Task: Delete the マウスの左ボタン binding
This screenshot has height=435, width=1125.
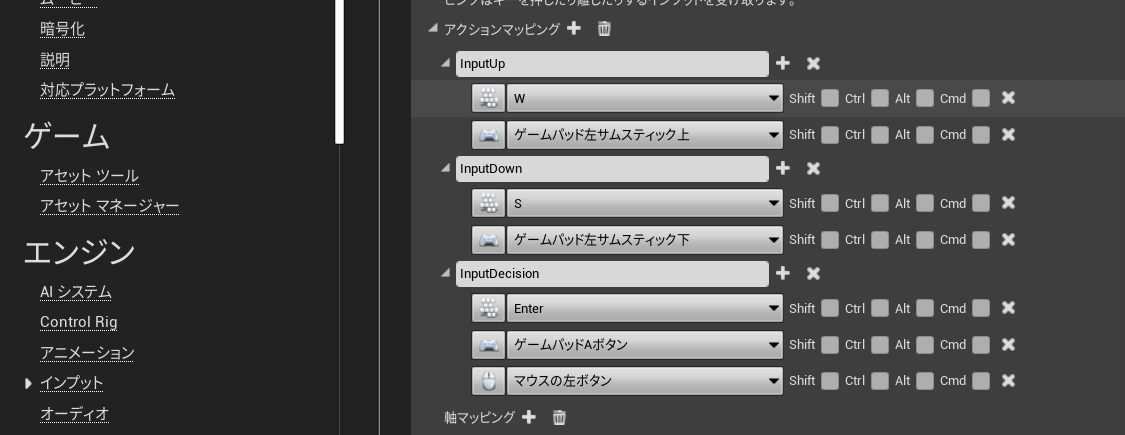Action: point(1008,380)
